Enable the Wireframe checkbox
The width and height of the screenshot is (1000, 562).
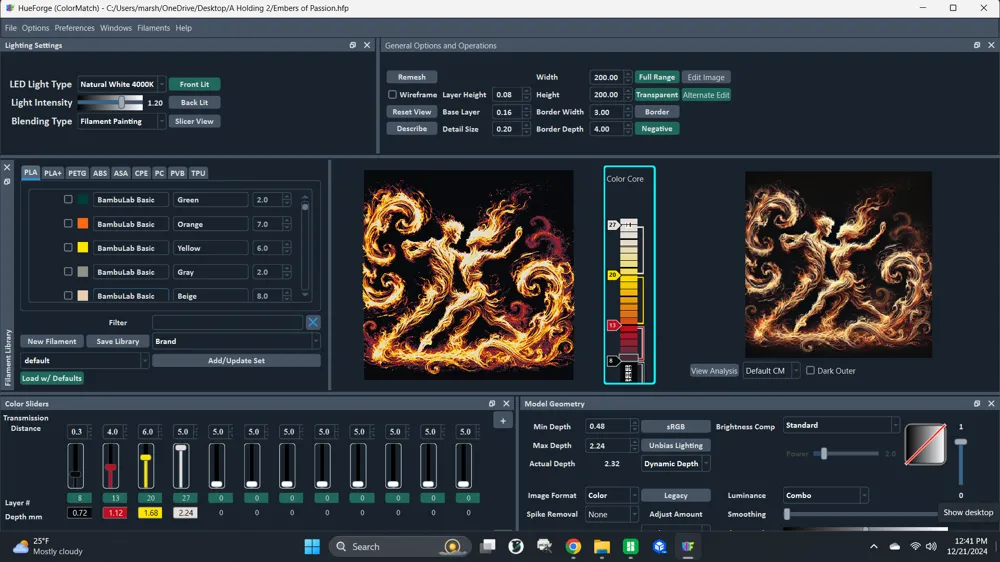(392, 94)
